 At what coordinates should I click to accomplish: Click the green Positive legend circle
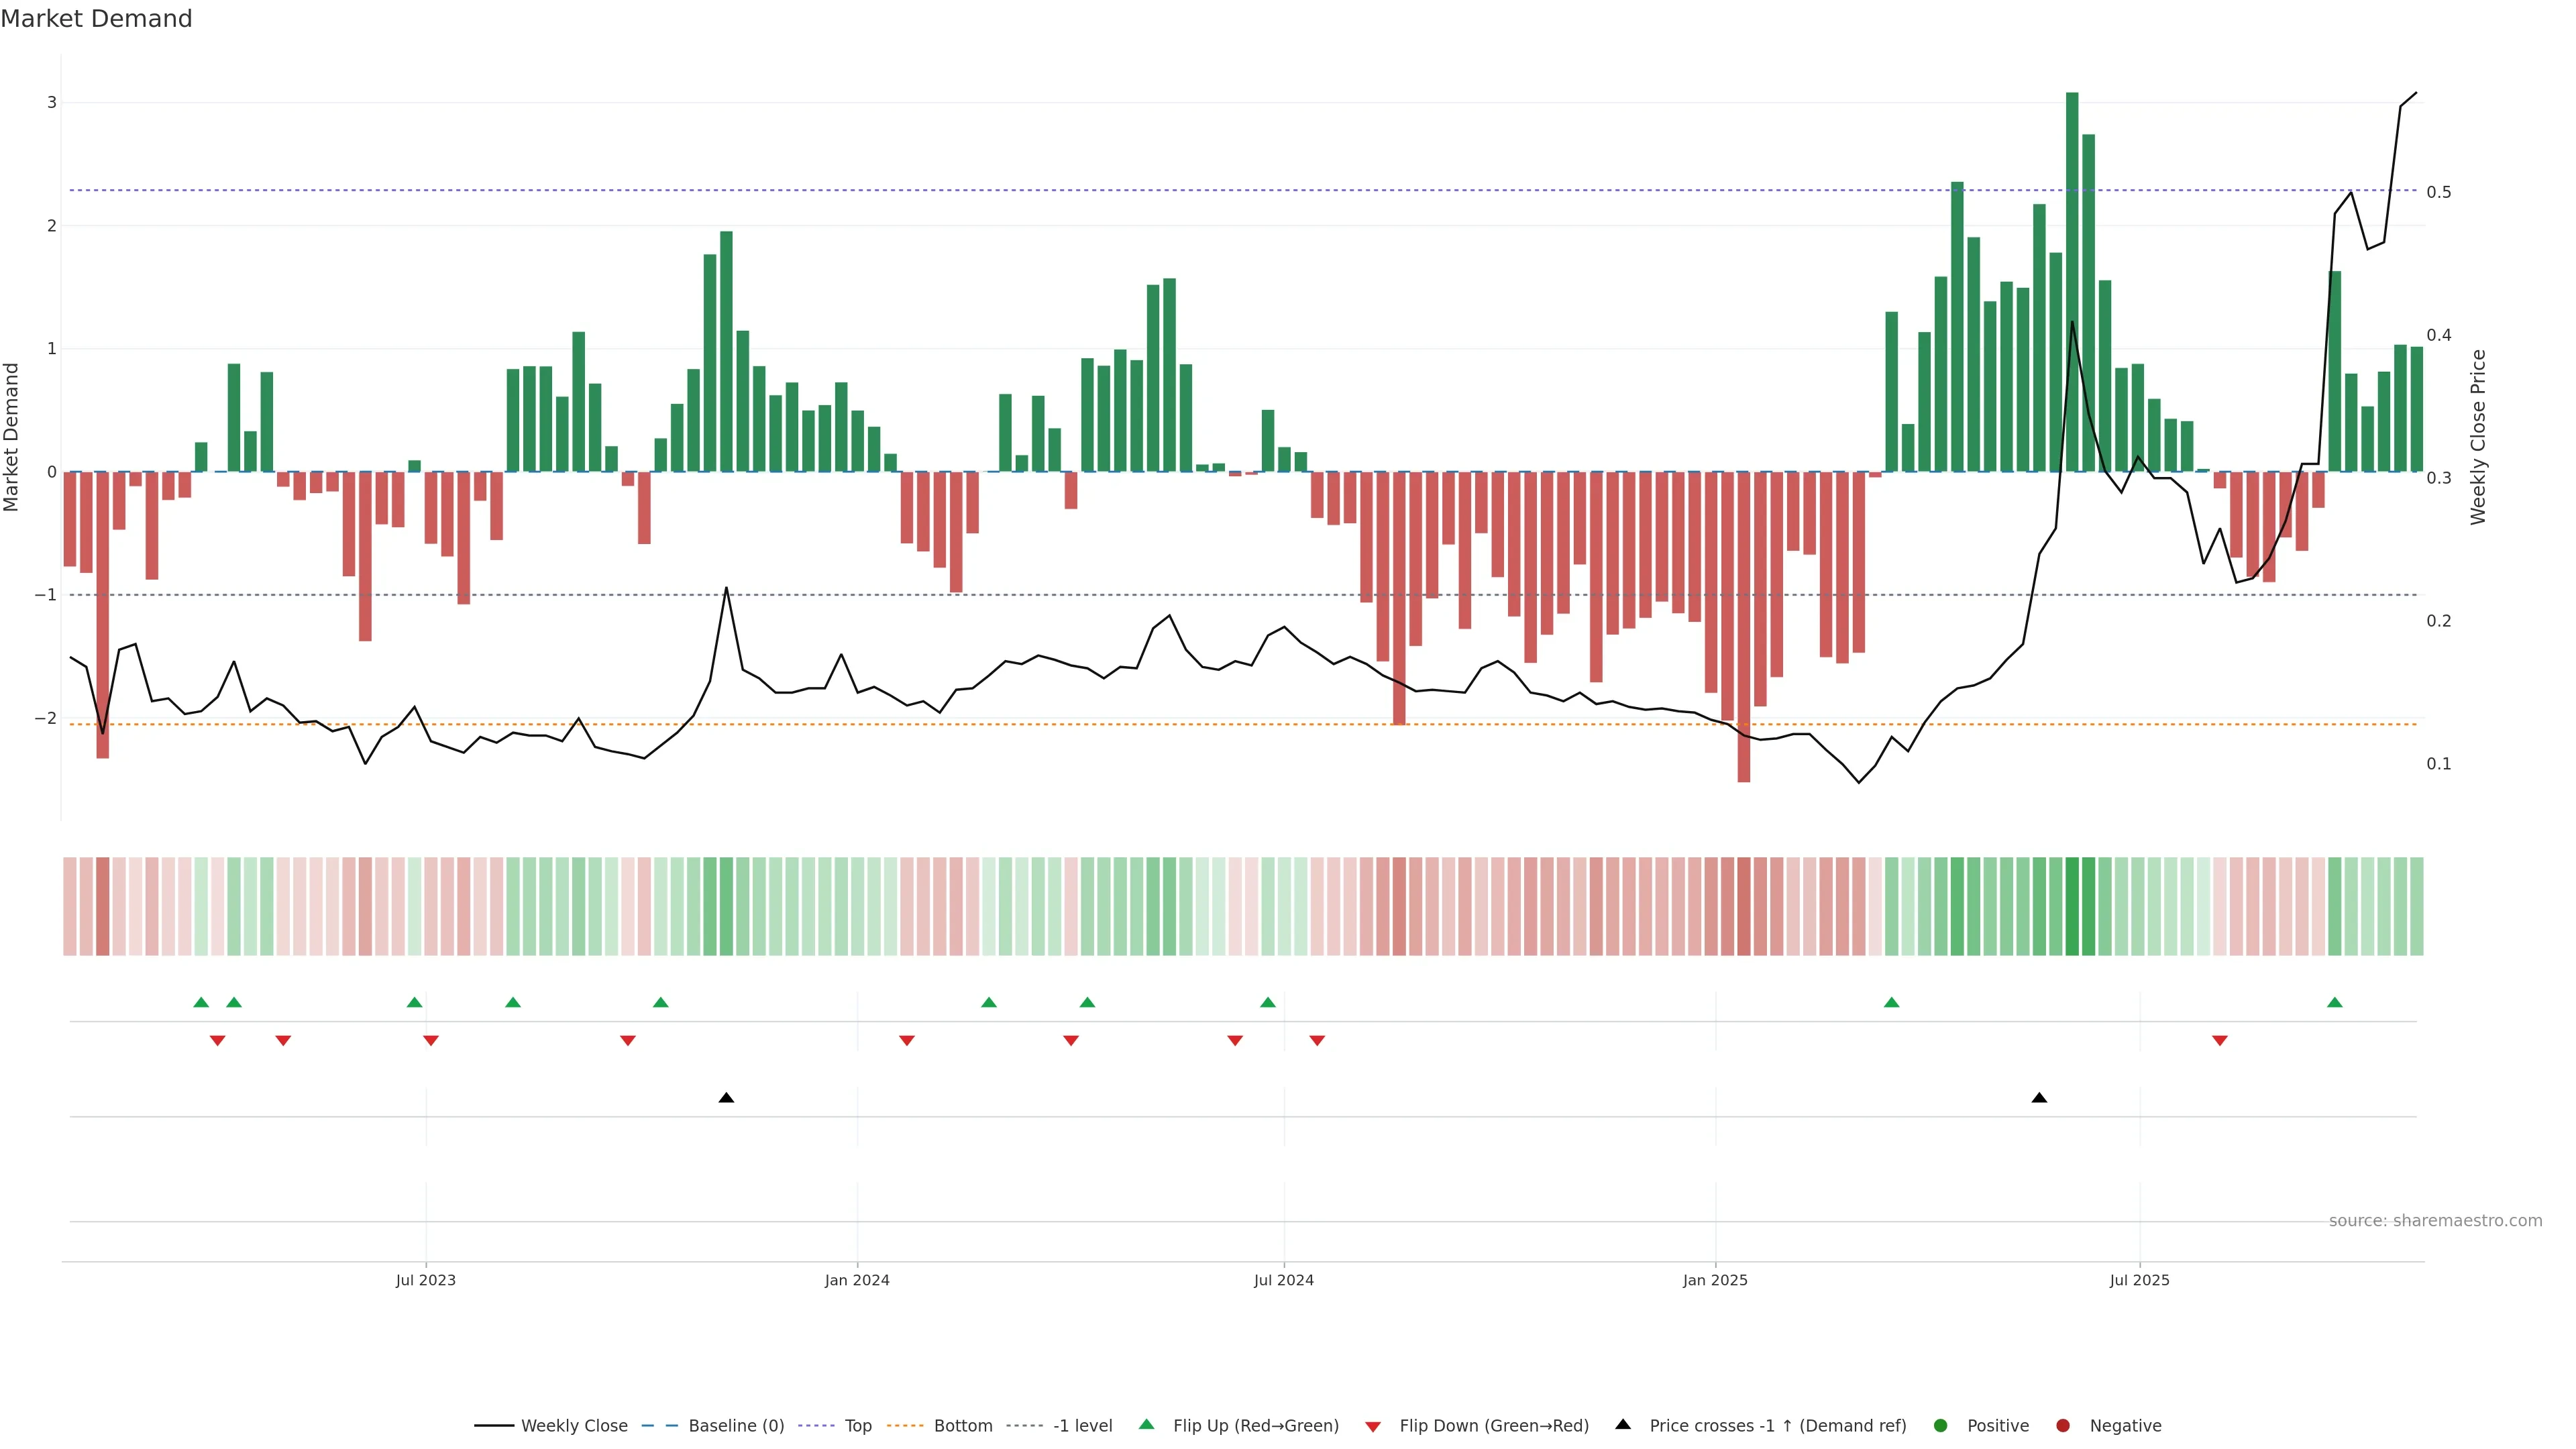click(x=1941, y=1425)
